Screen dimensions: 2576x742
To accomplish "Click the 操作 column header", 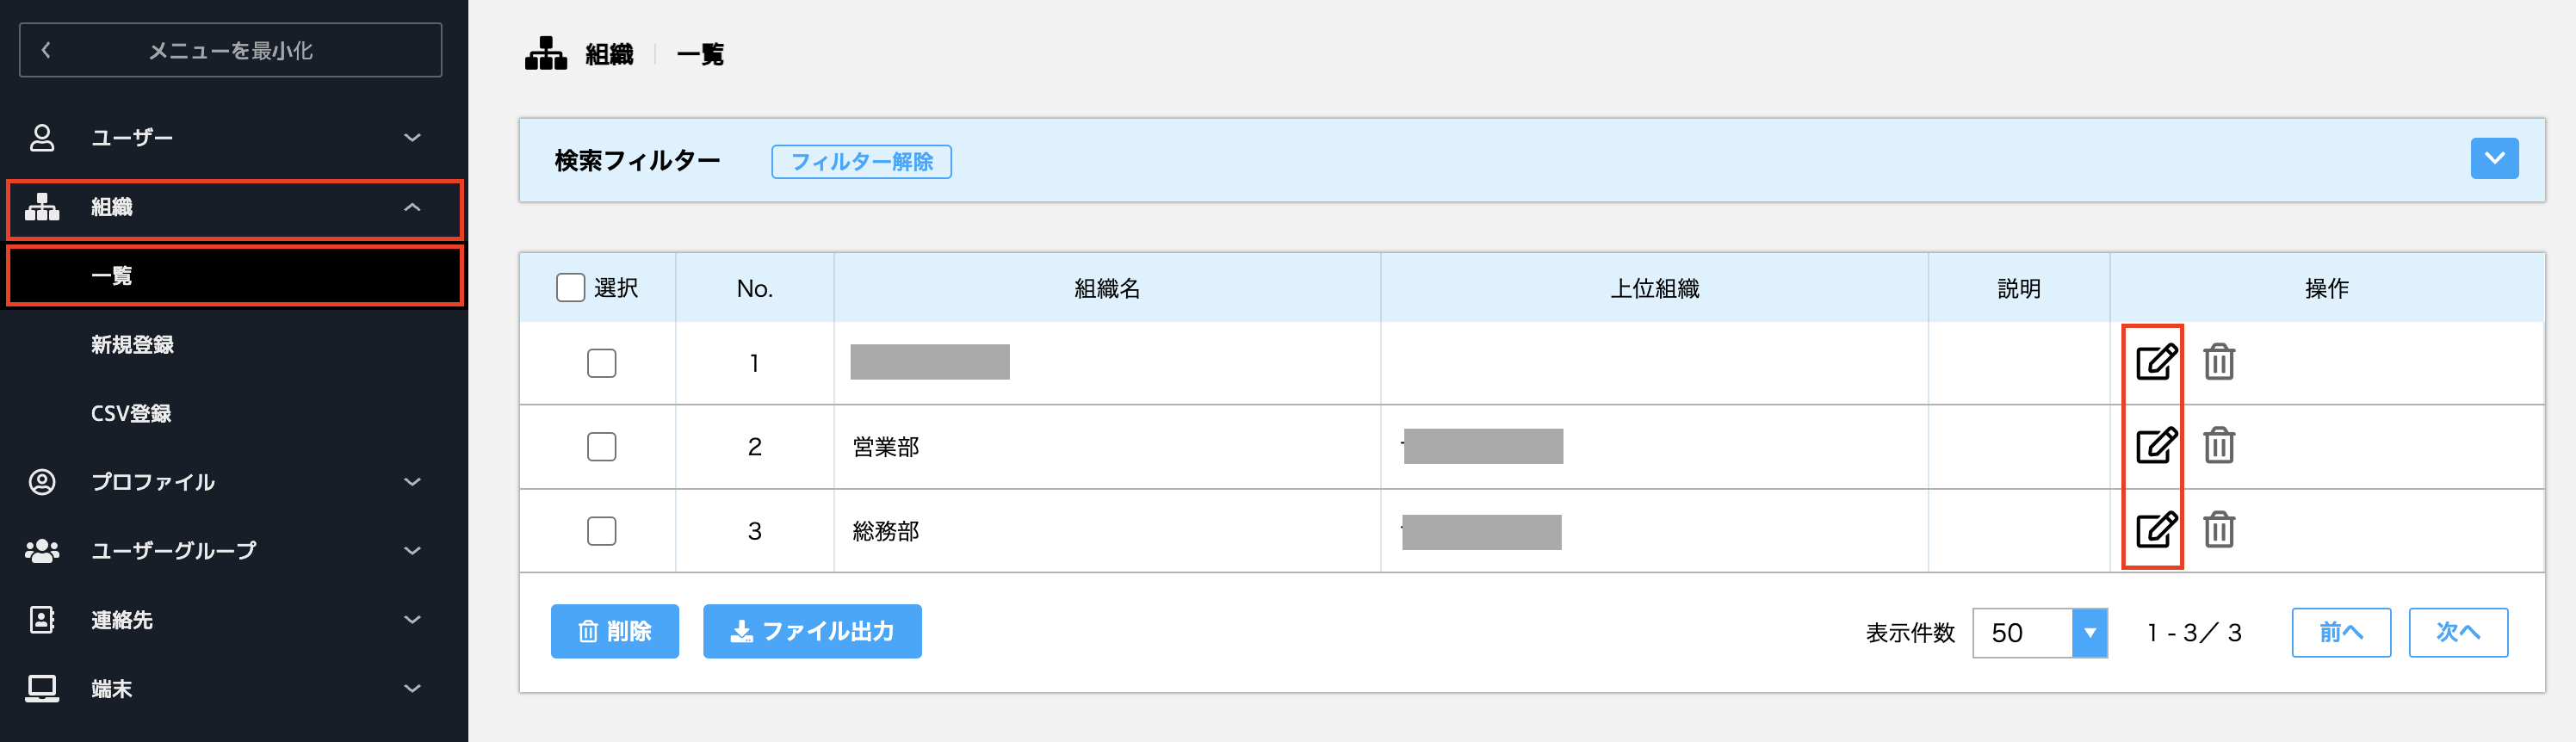I will click(2327, 289).
